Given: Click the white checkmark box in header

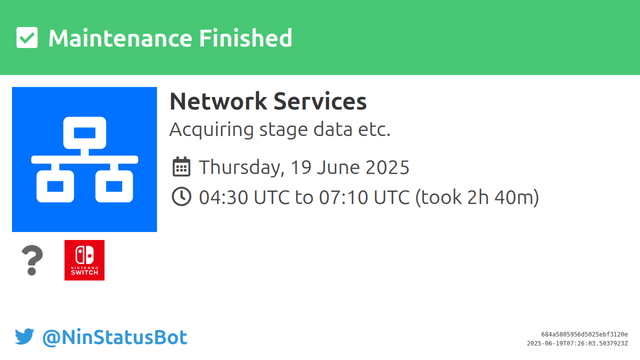Looking at the screenshot, I should point(27,38).
